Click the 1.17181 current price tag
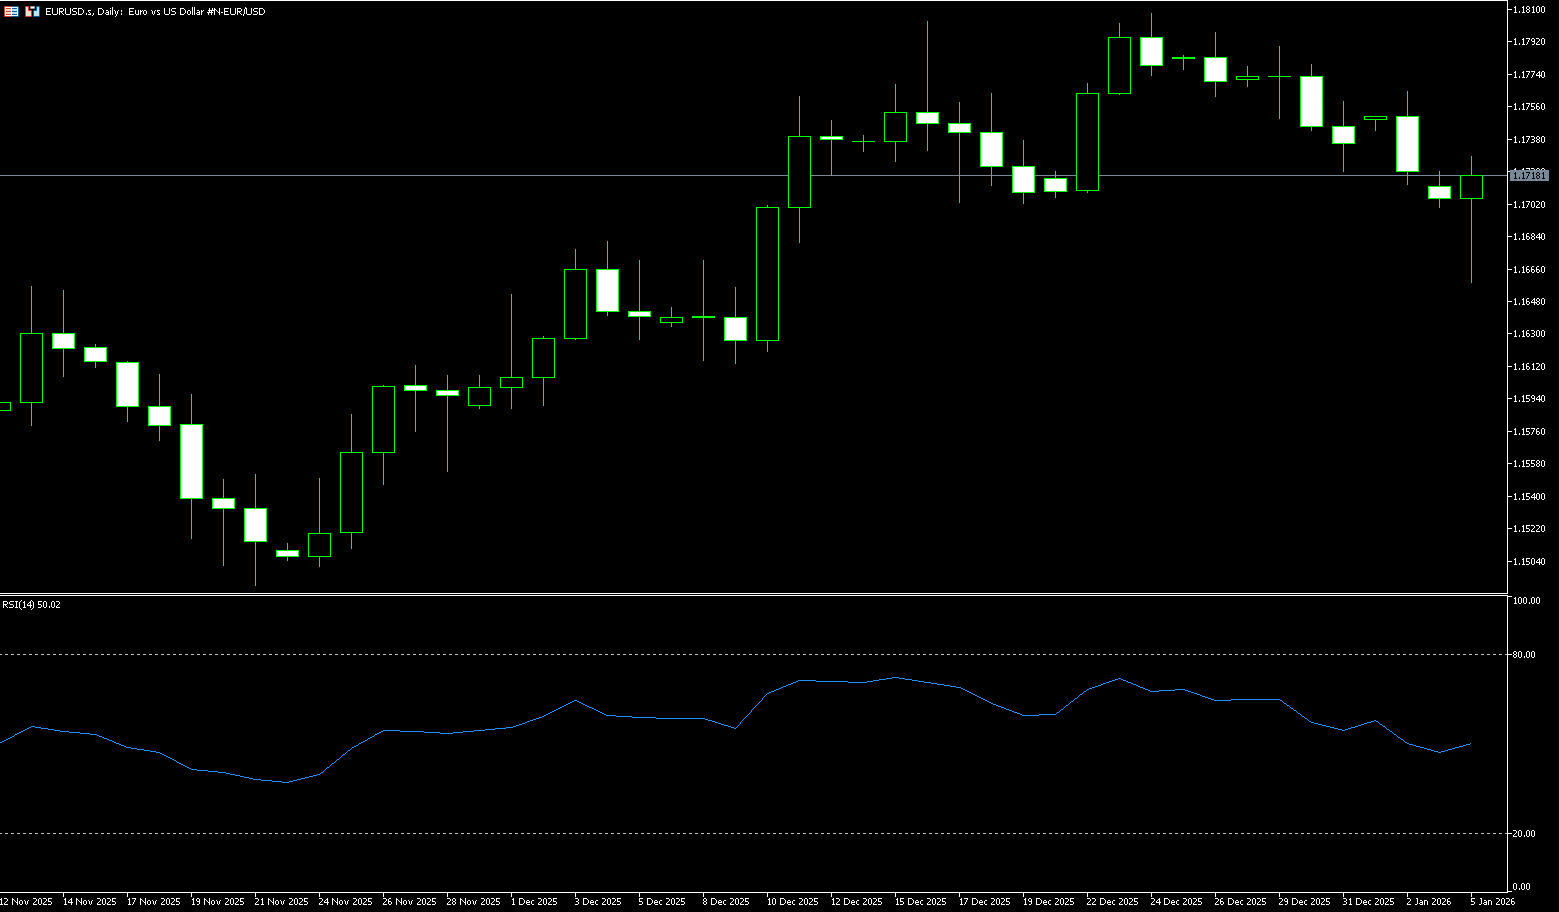The image size is (1559, 912). click(1528, 176)
